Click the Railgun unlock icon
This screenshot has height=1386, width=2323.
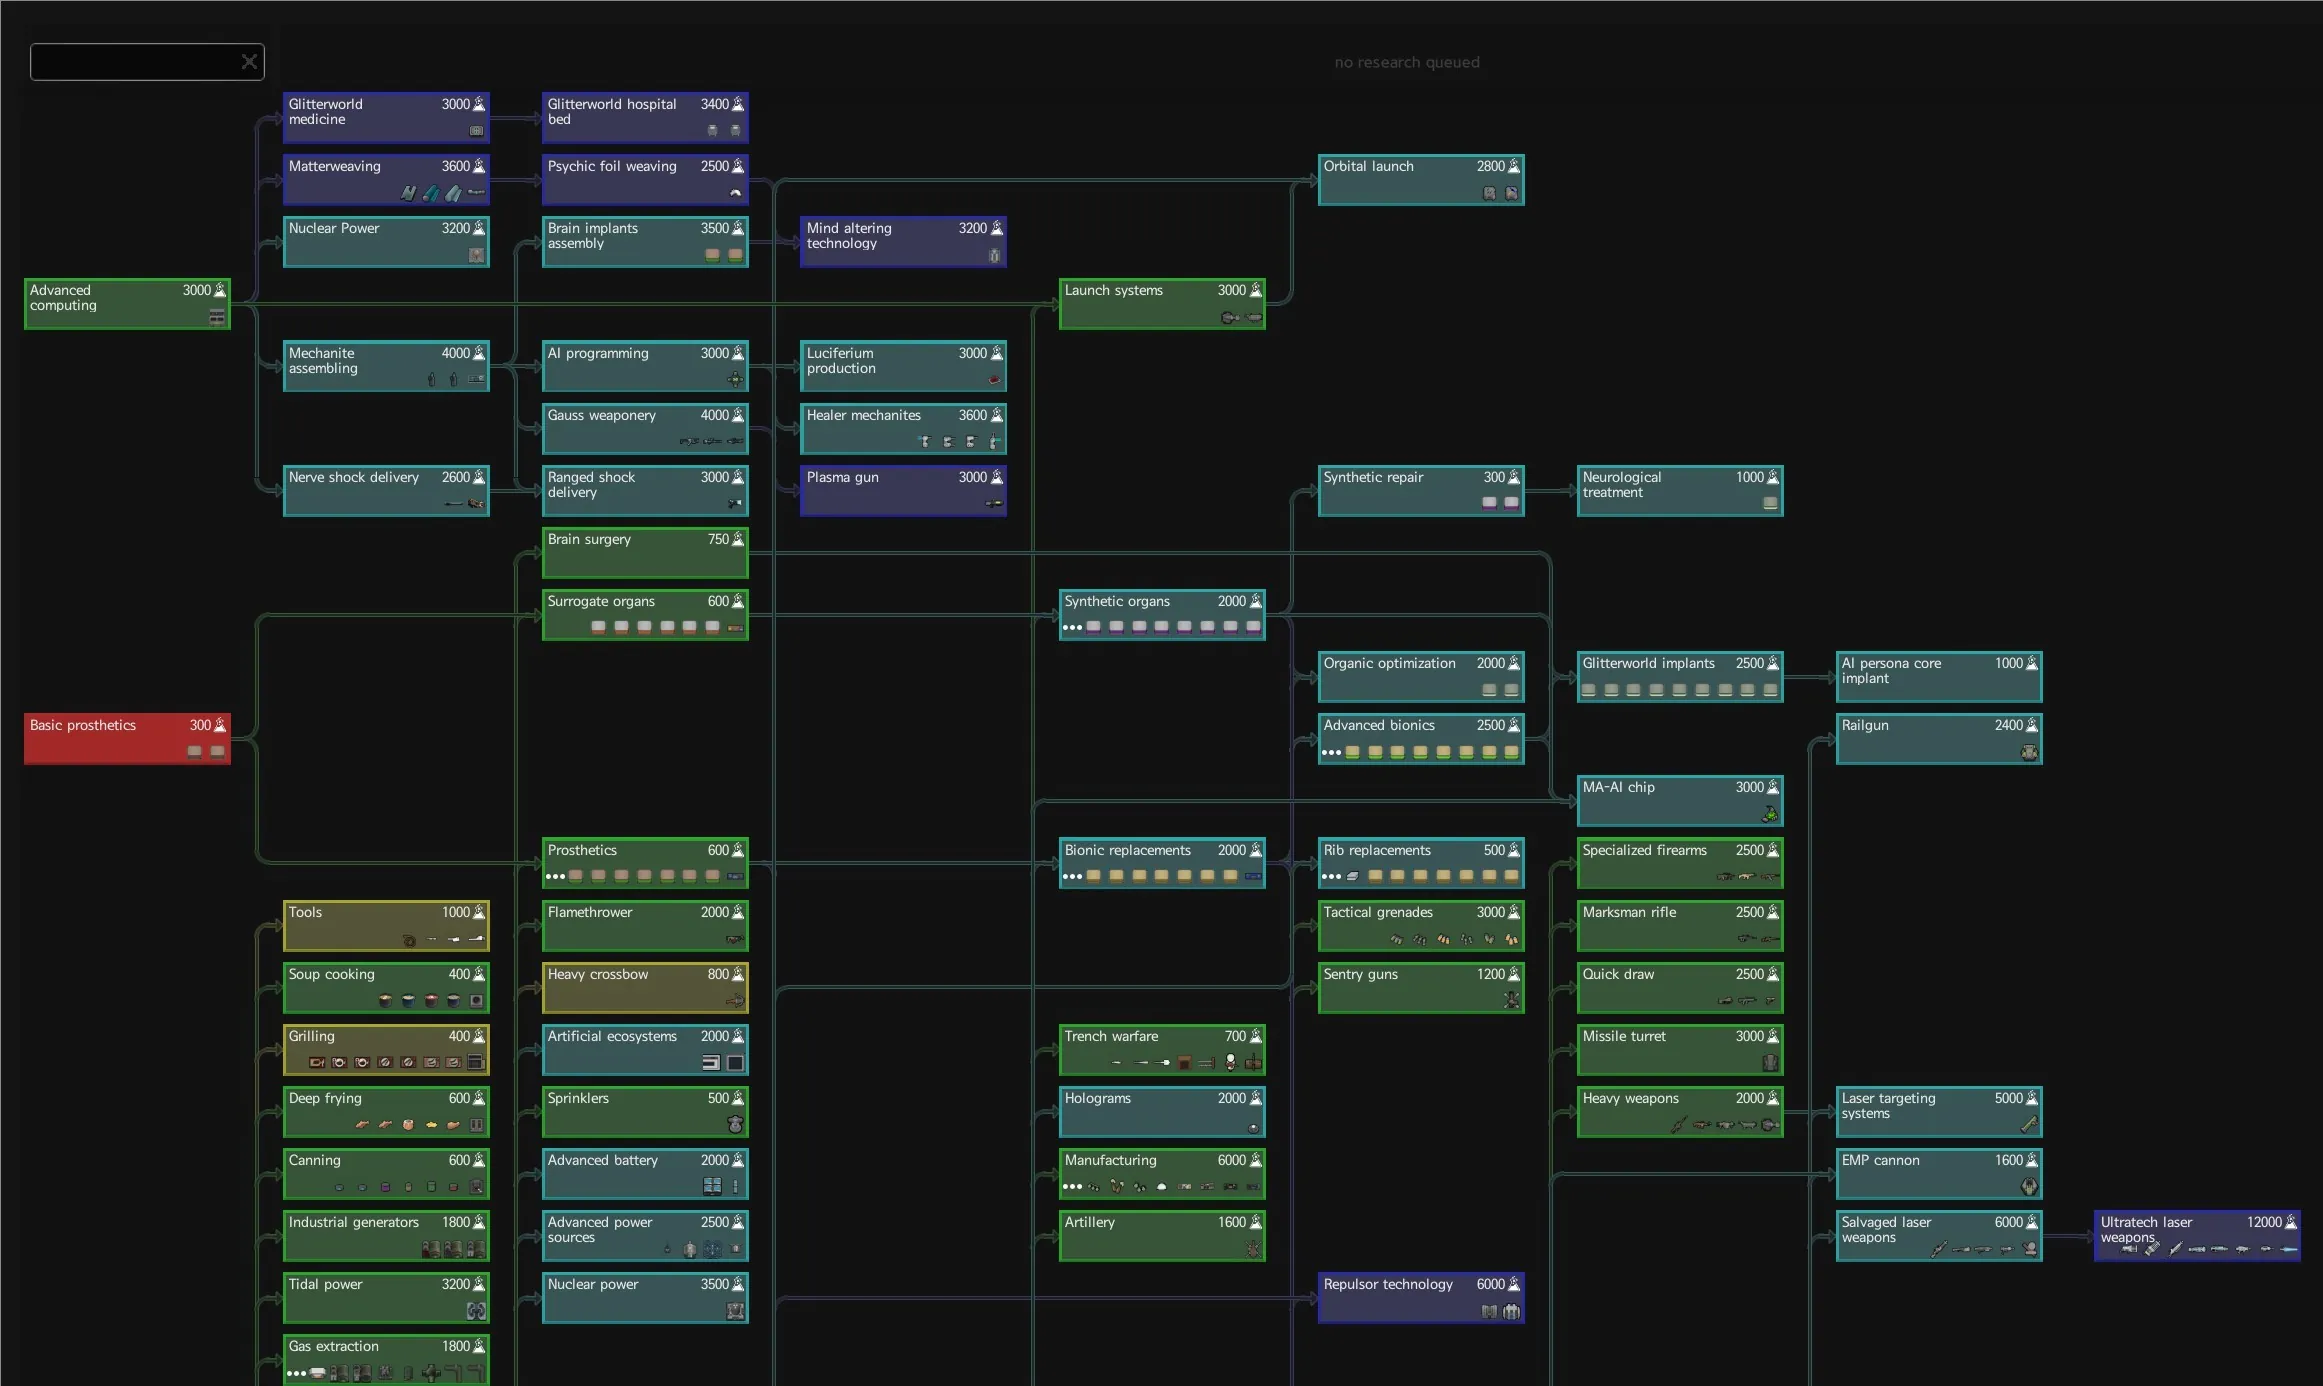tap(2028, 752)
